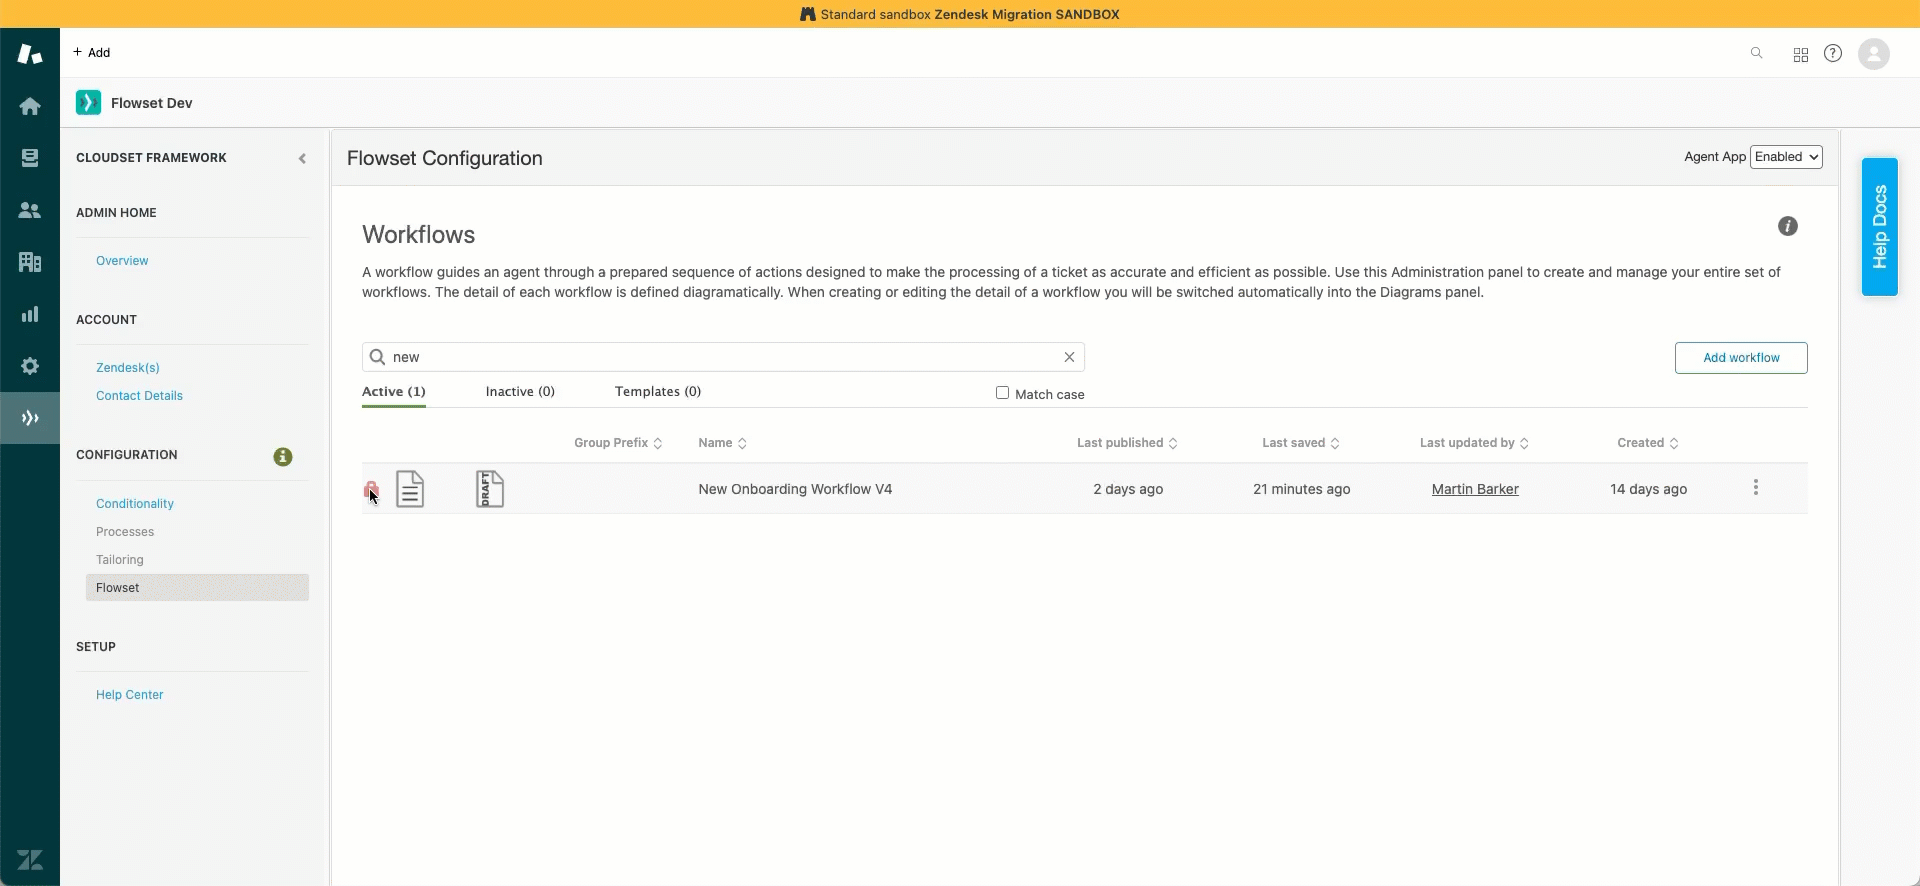Open Processes in Configuration menu

125,532
